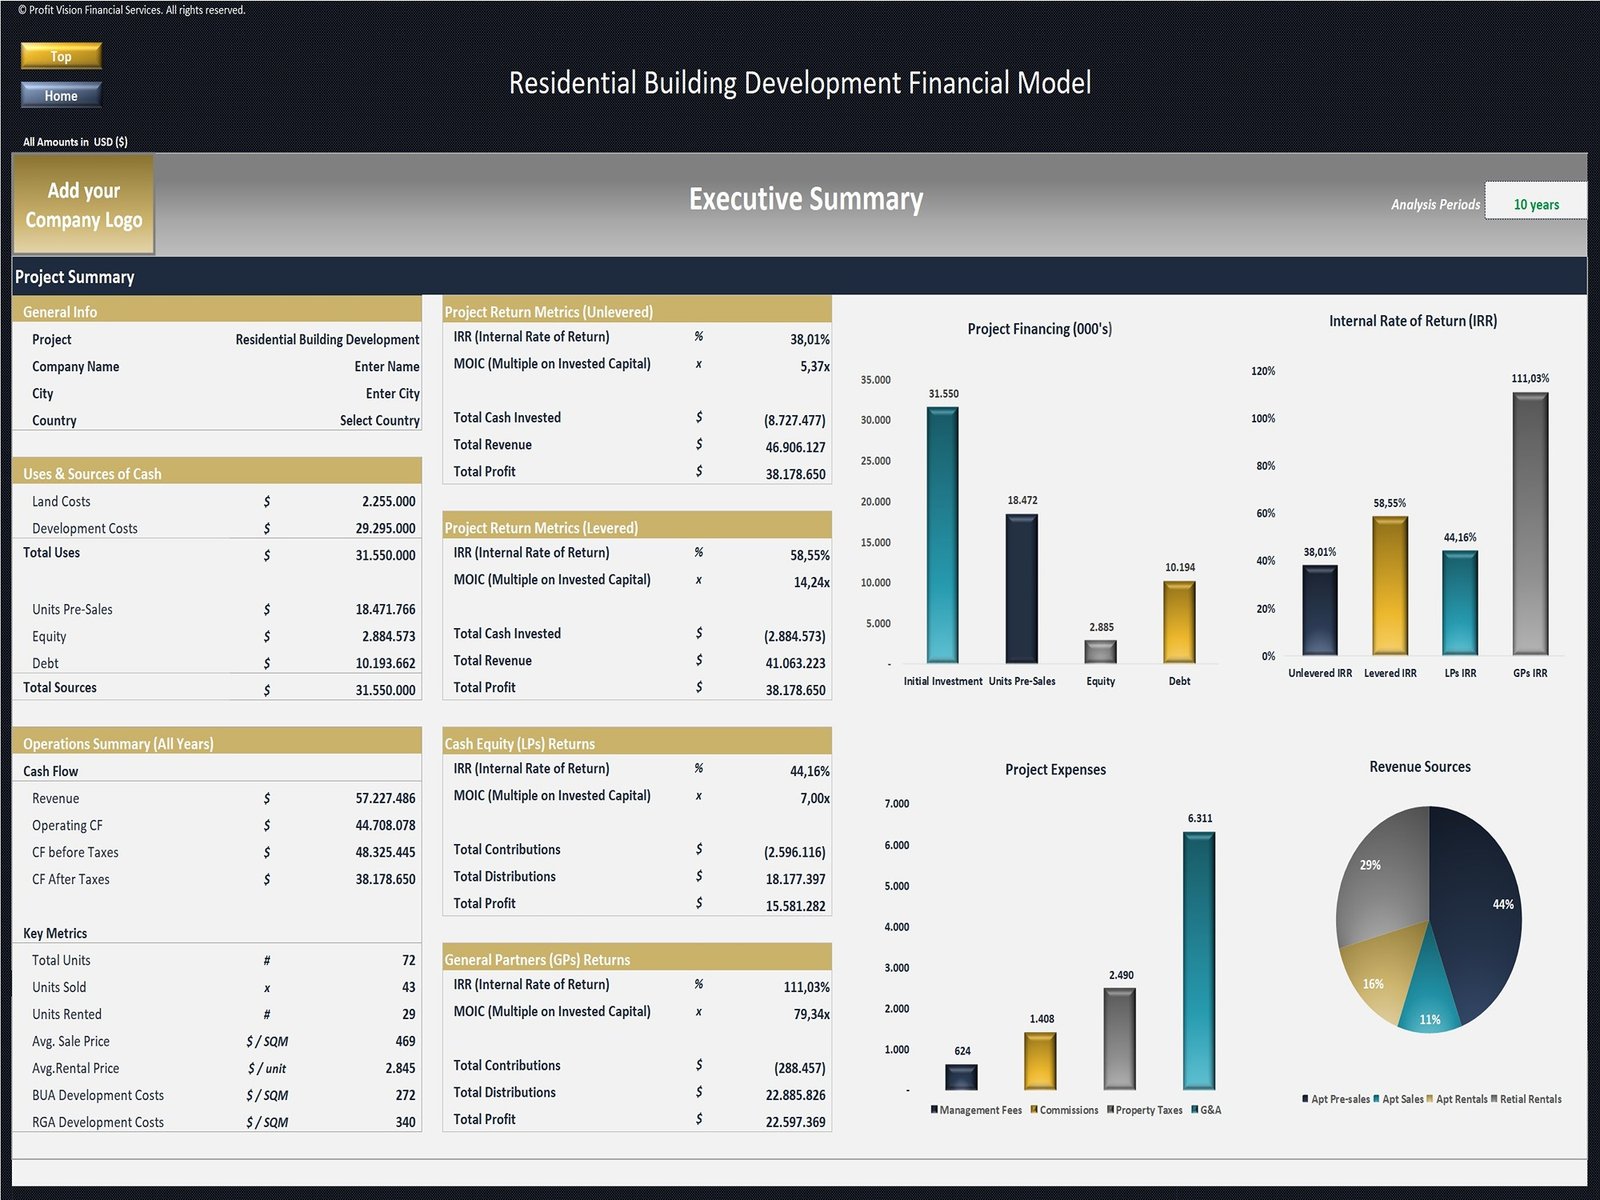Open the Analysis Periods 10 years dropdown
The width and height of the screenshot is (1600, 1200).
click(x=1535, y=204)
